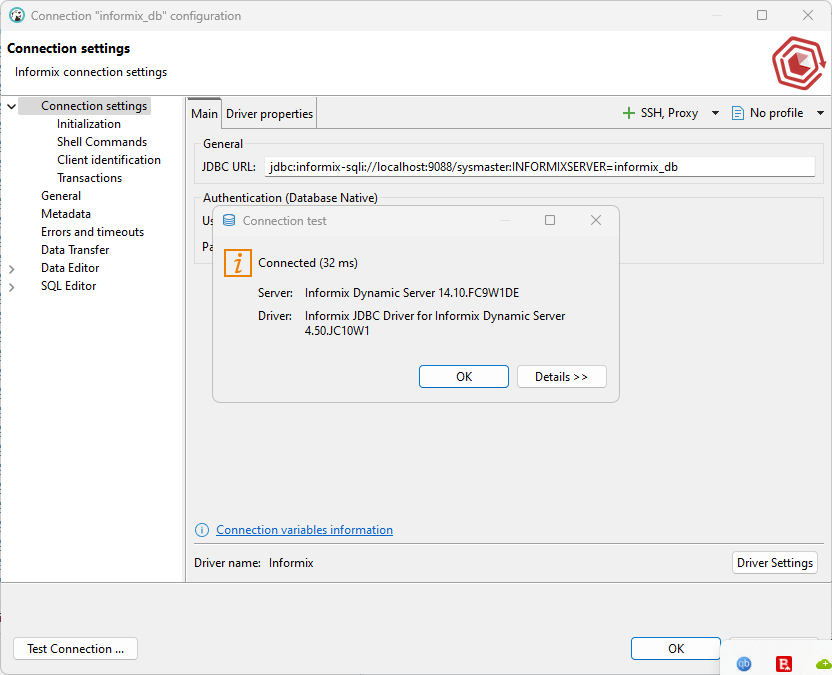Collapse the Connection settings tree node
The width and height of the screenshot is (832, 675).
[x=12, y=106]
